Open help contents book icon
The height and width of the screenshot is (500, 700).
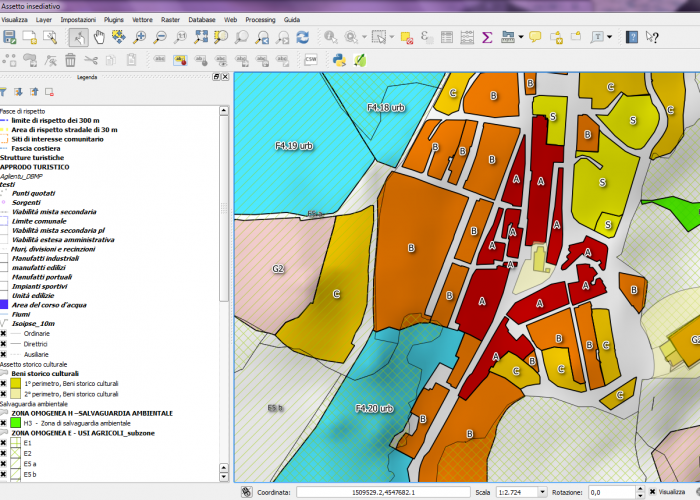tap(632, 37)
